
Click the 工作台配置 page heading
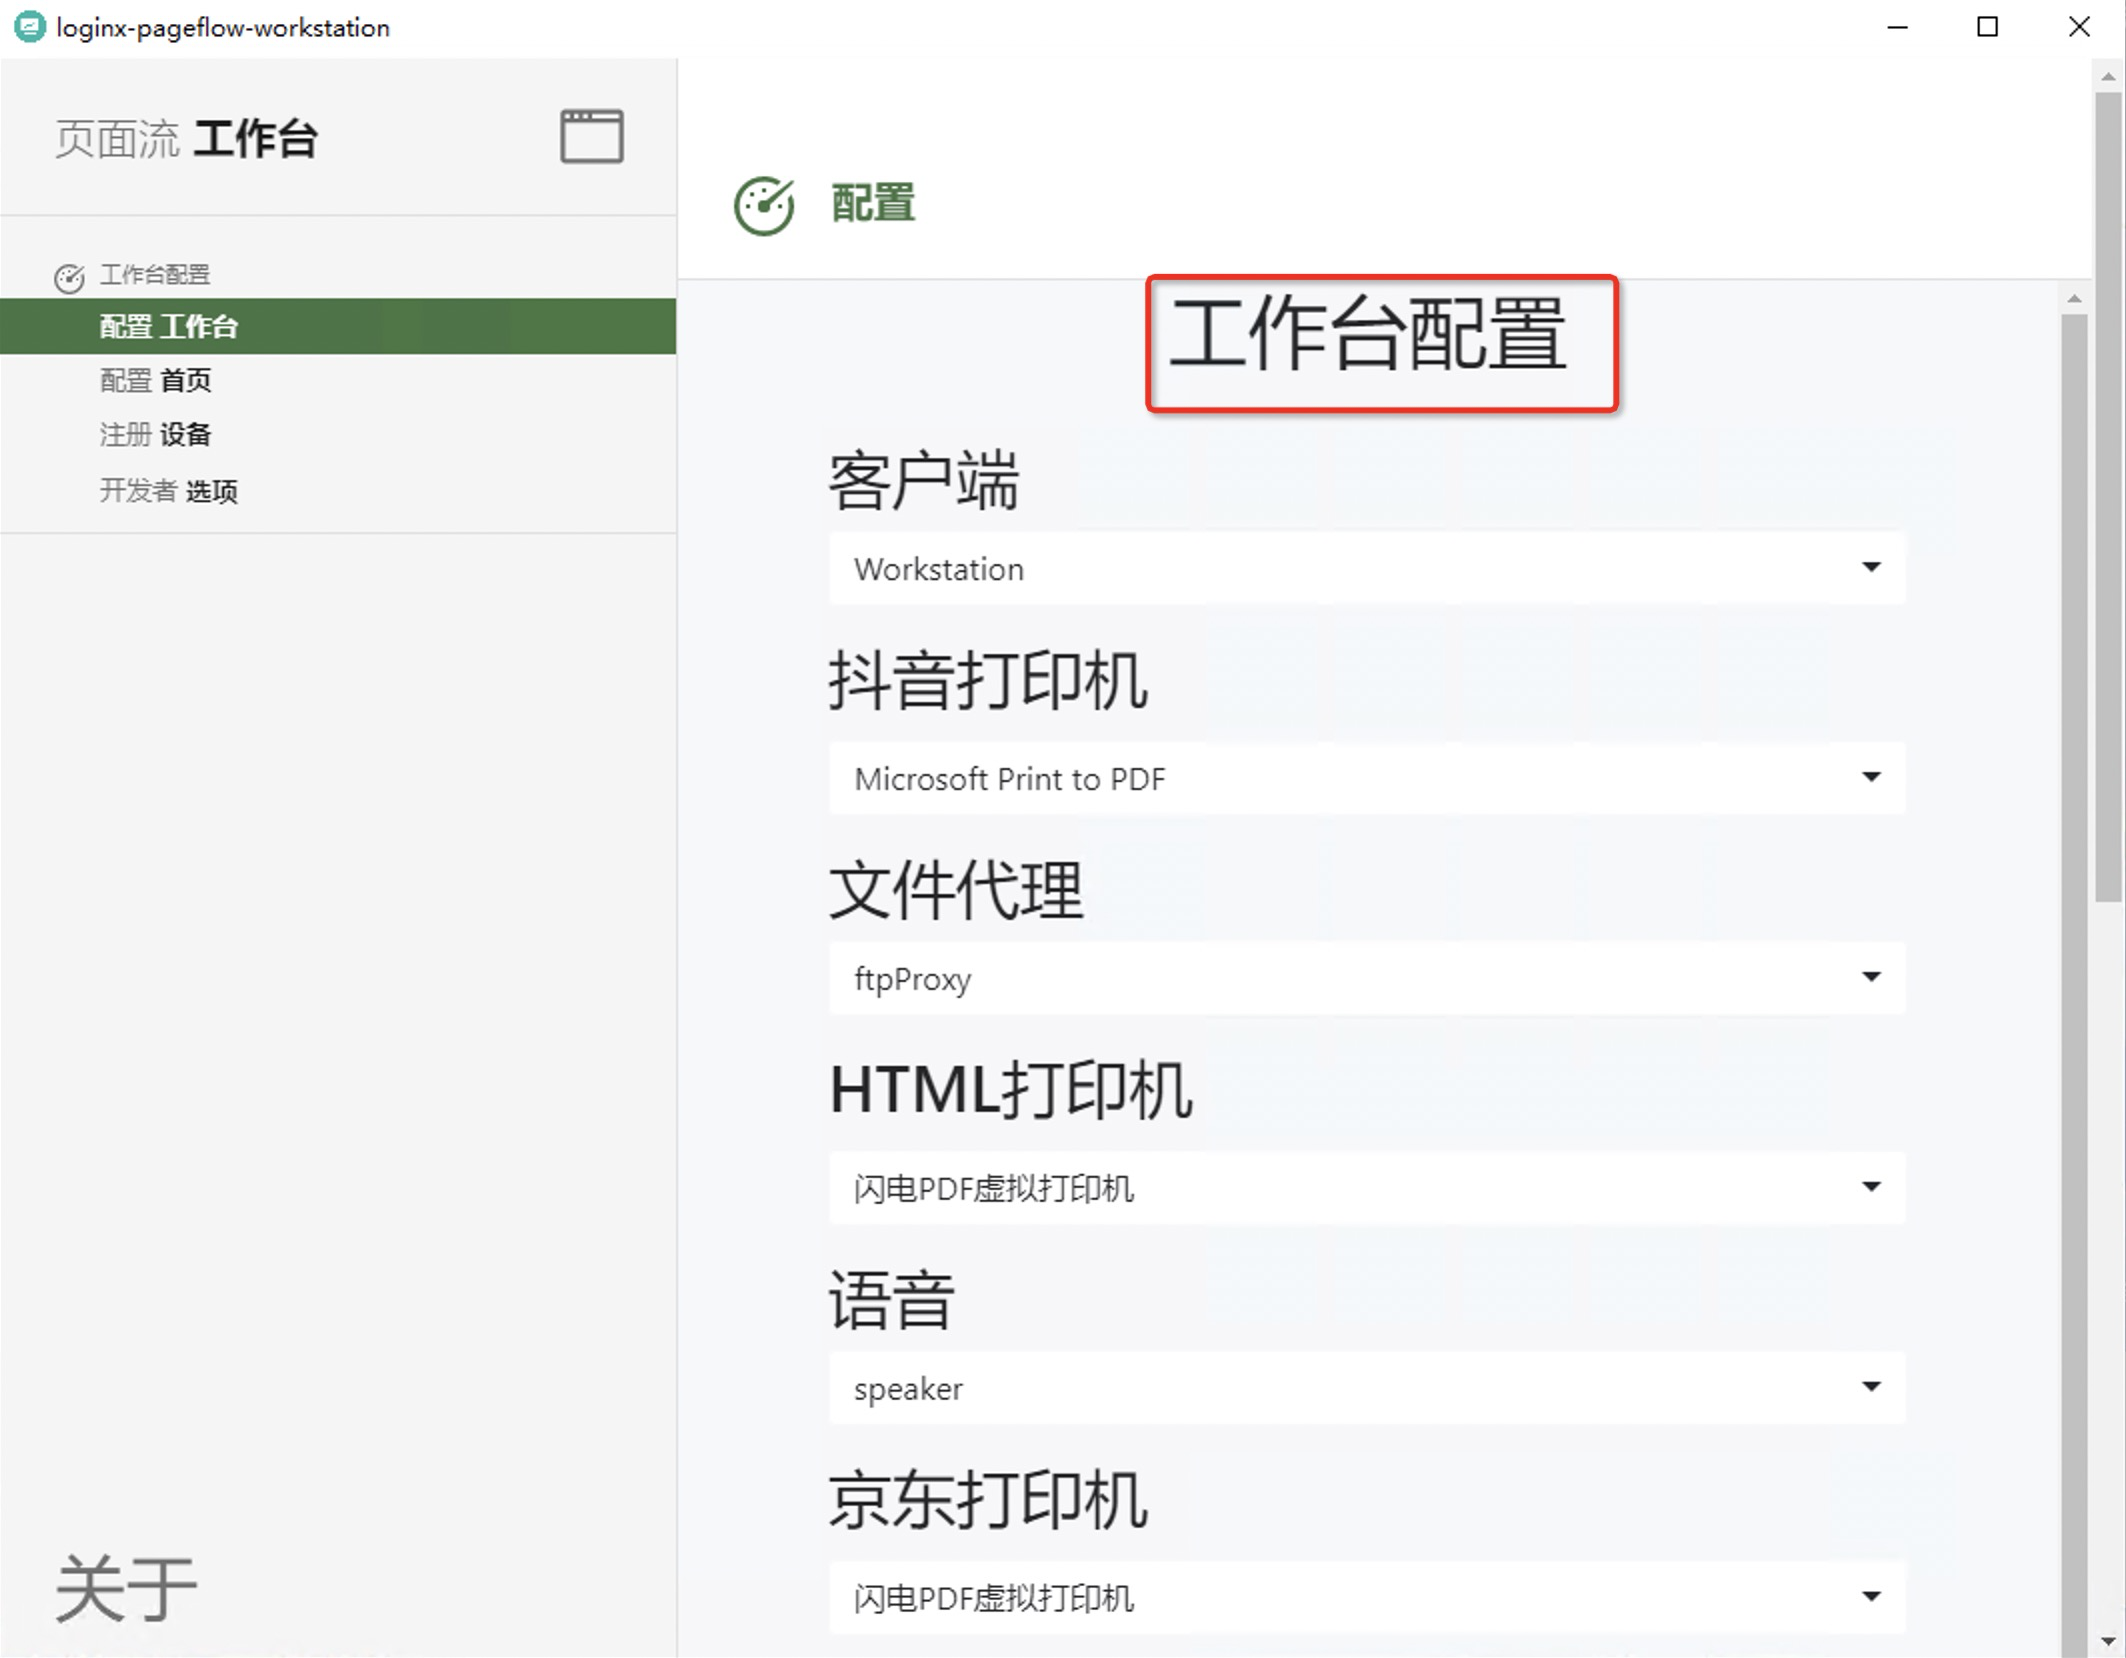[1366, 336]
